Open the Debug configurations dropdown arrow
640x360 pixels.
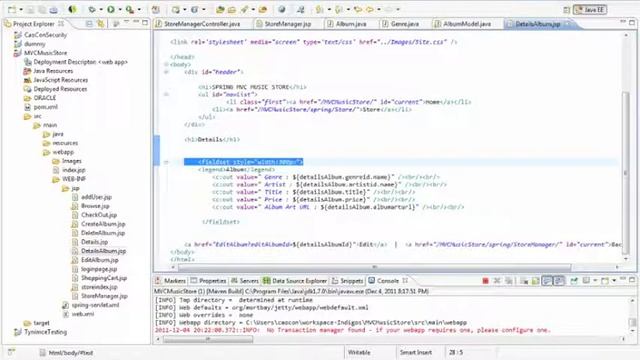tap(100, 9)
